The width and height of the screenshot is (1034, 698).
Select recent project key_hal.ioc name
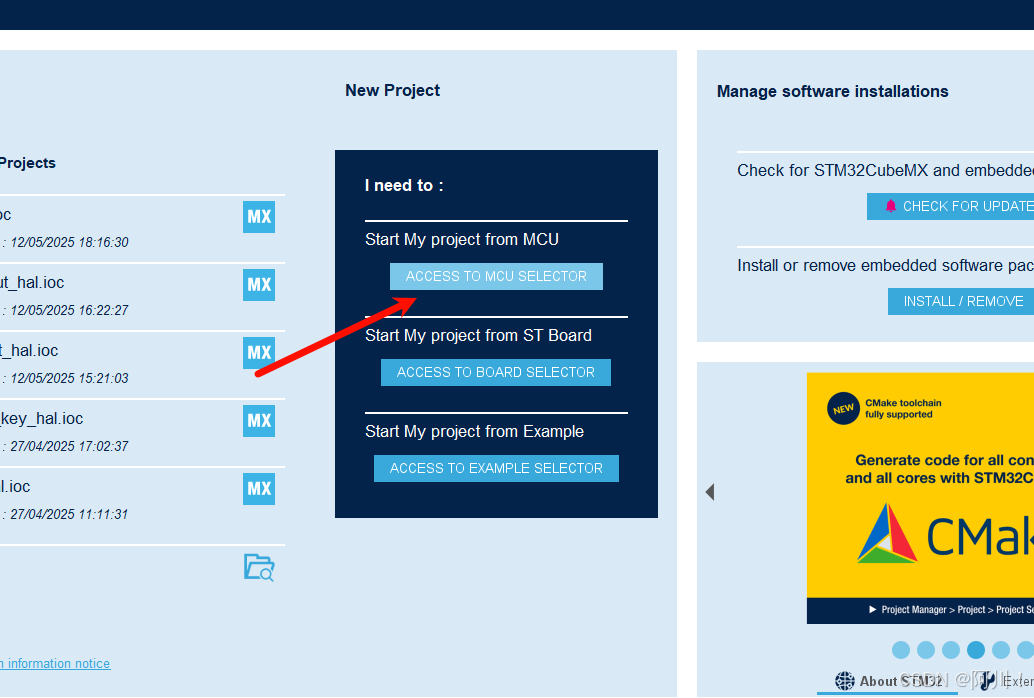tap(42, 418)
